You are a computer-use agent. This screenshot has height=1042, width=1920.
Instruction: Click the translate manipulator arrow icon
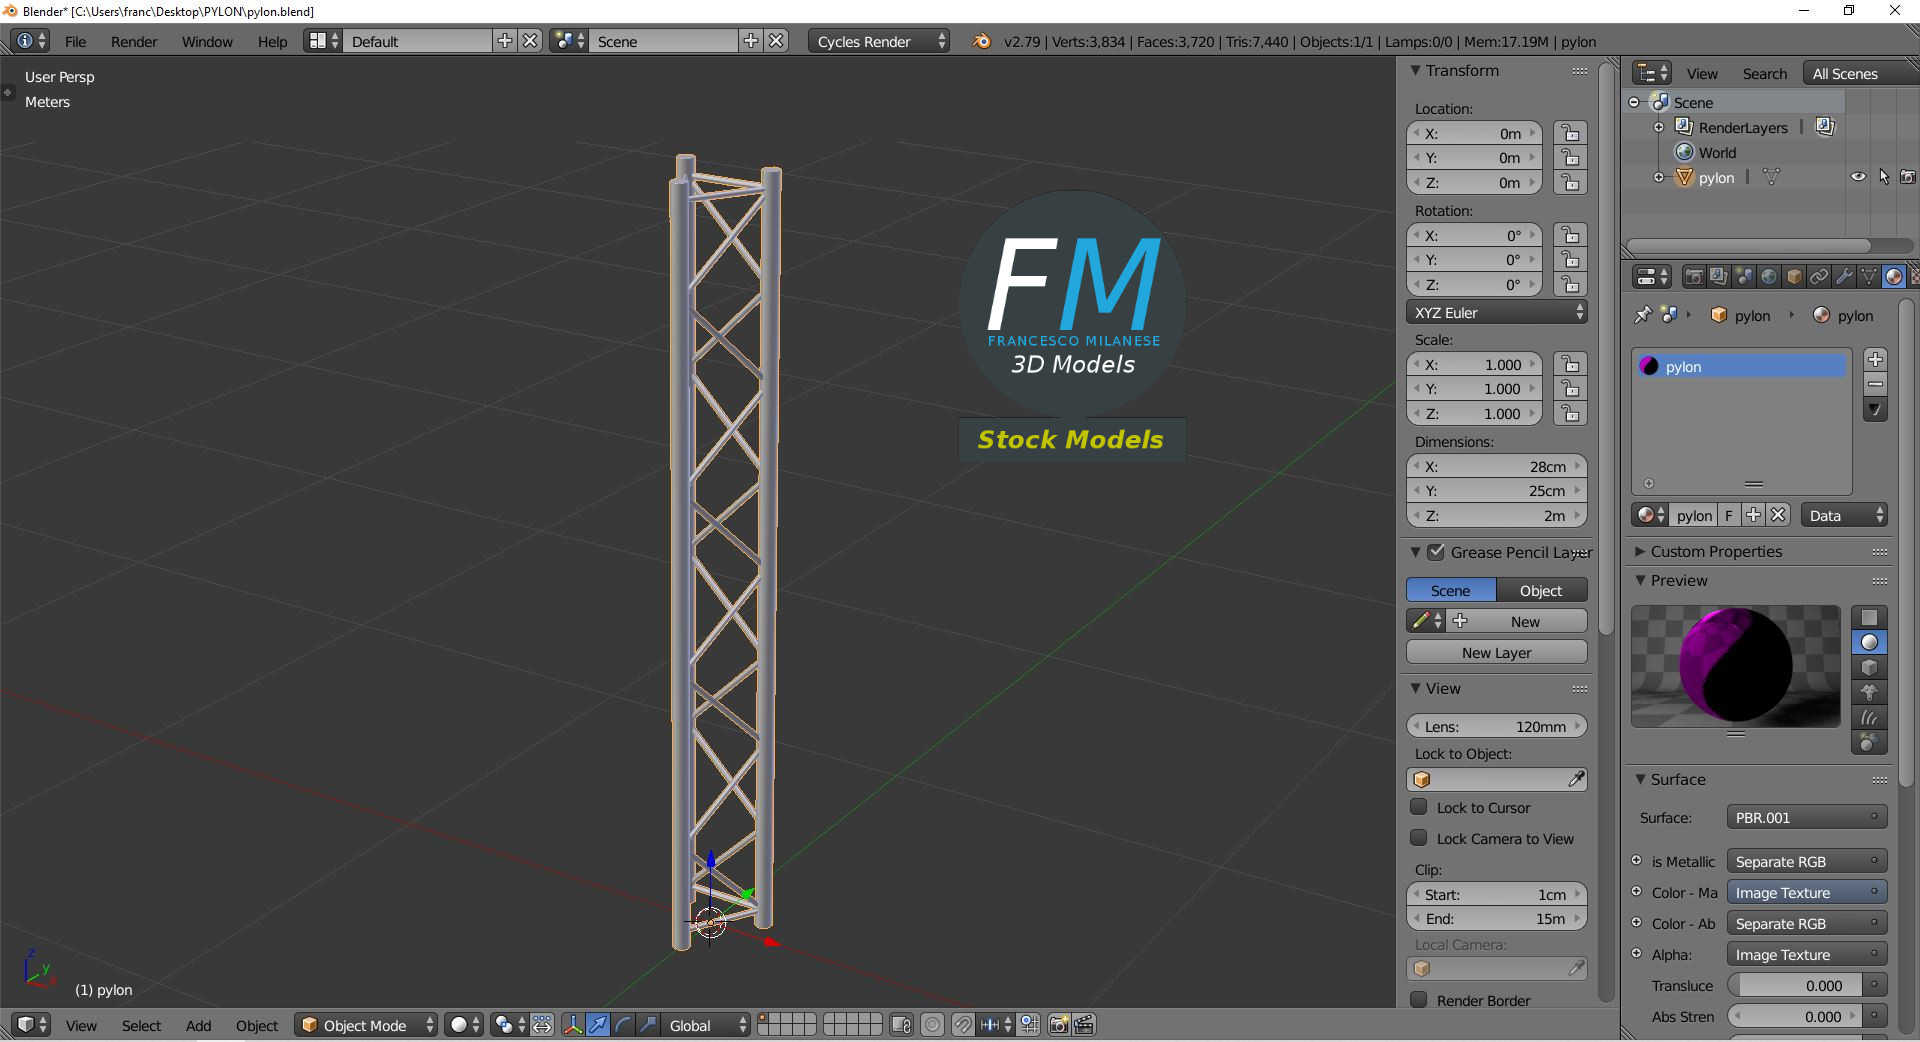(598, 1025)
